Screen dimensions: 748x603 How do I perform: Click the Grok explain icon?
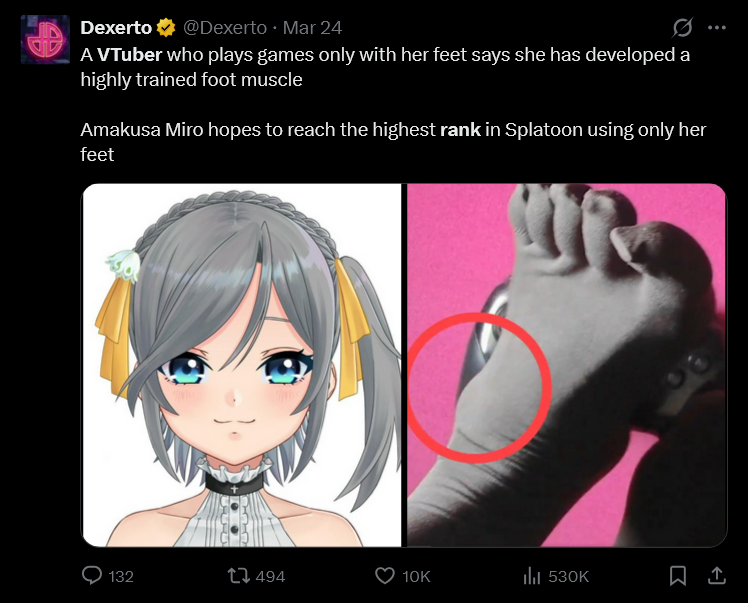pos(683,27)
